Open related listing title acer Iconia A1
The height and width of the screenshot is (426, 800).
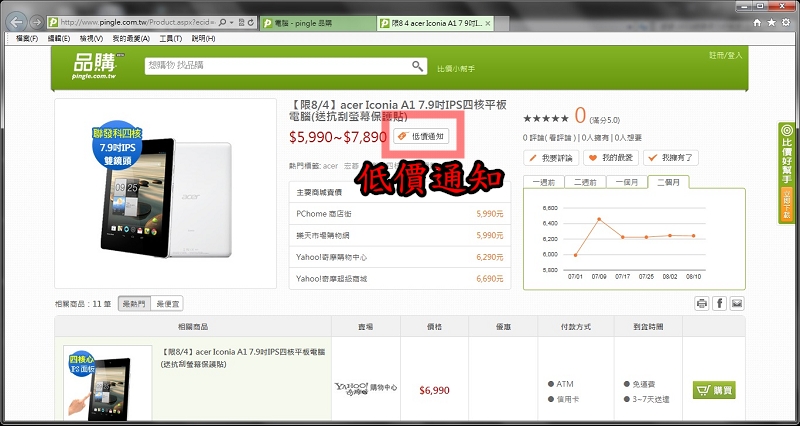click(243, 358)
